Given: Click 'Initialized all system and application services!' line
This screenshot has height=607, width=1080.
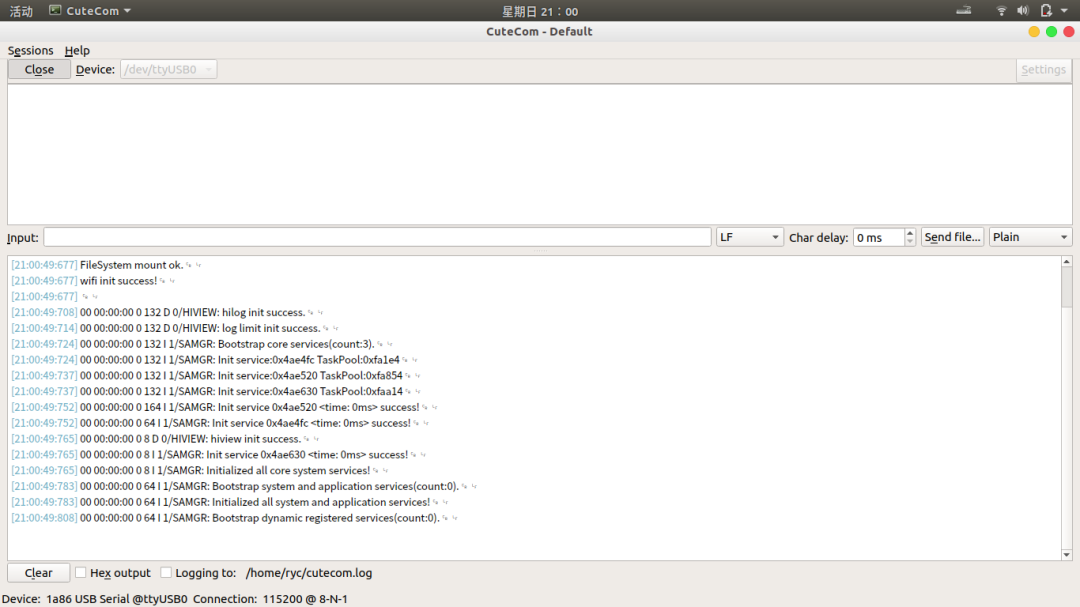Looking at the screenshot, I should tap(321, 502).
